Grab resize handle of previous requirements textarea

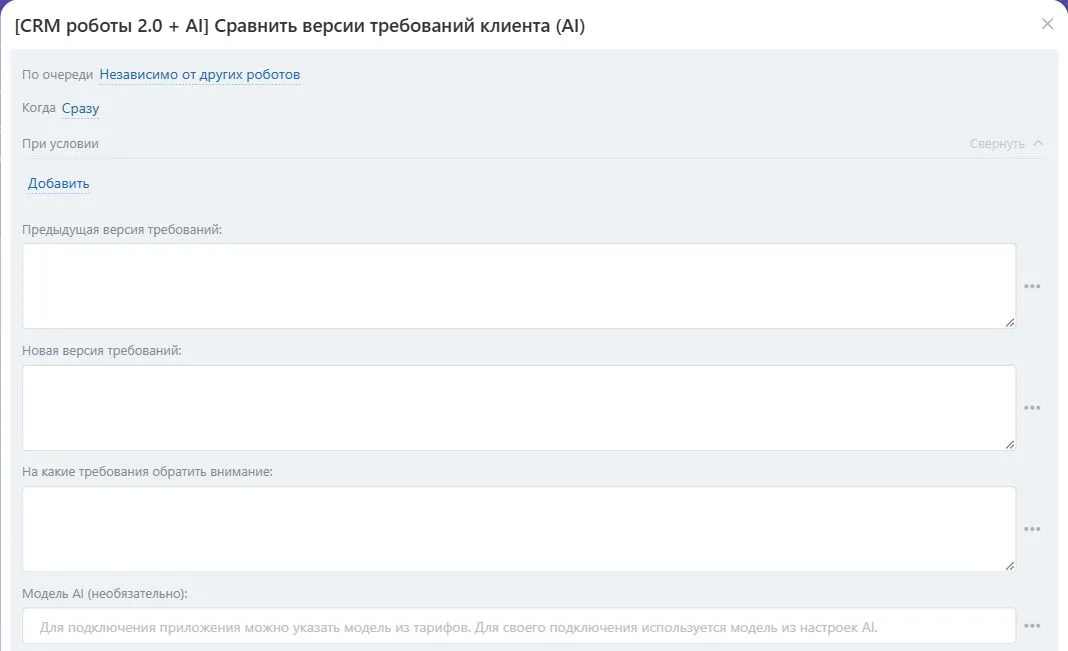1009,323
